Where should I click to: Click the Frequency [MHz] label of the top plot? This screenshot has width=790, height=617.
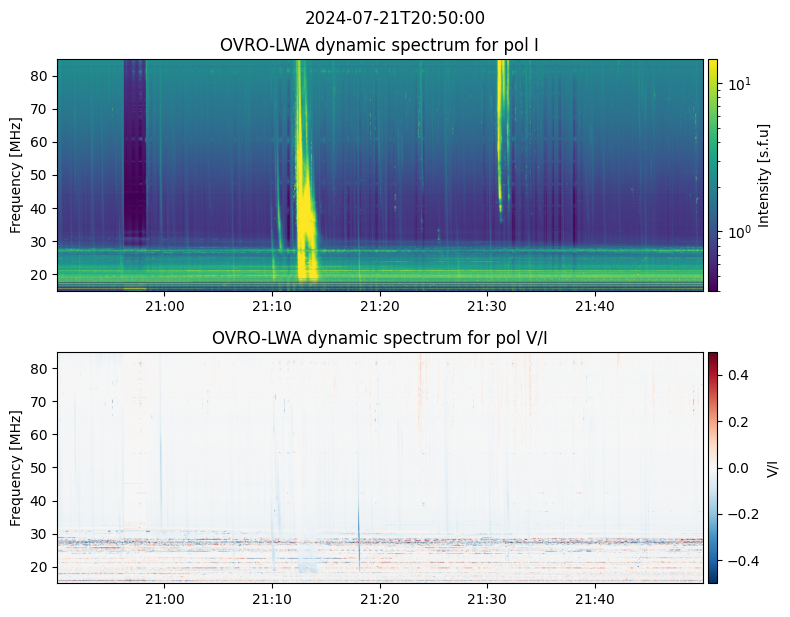[x=16, y=175]
